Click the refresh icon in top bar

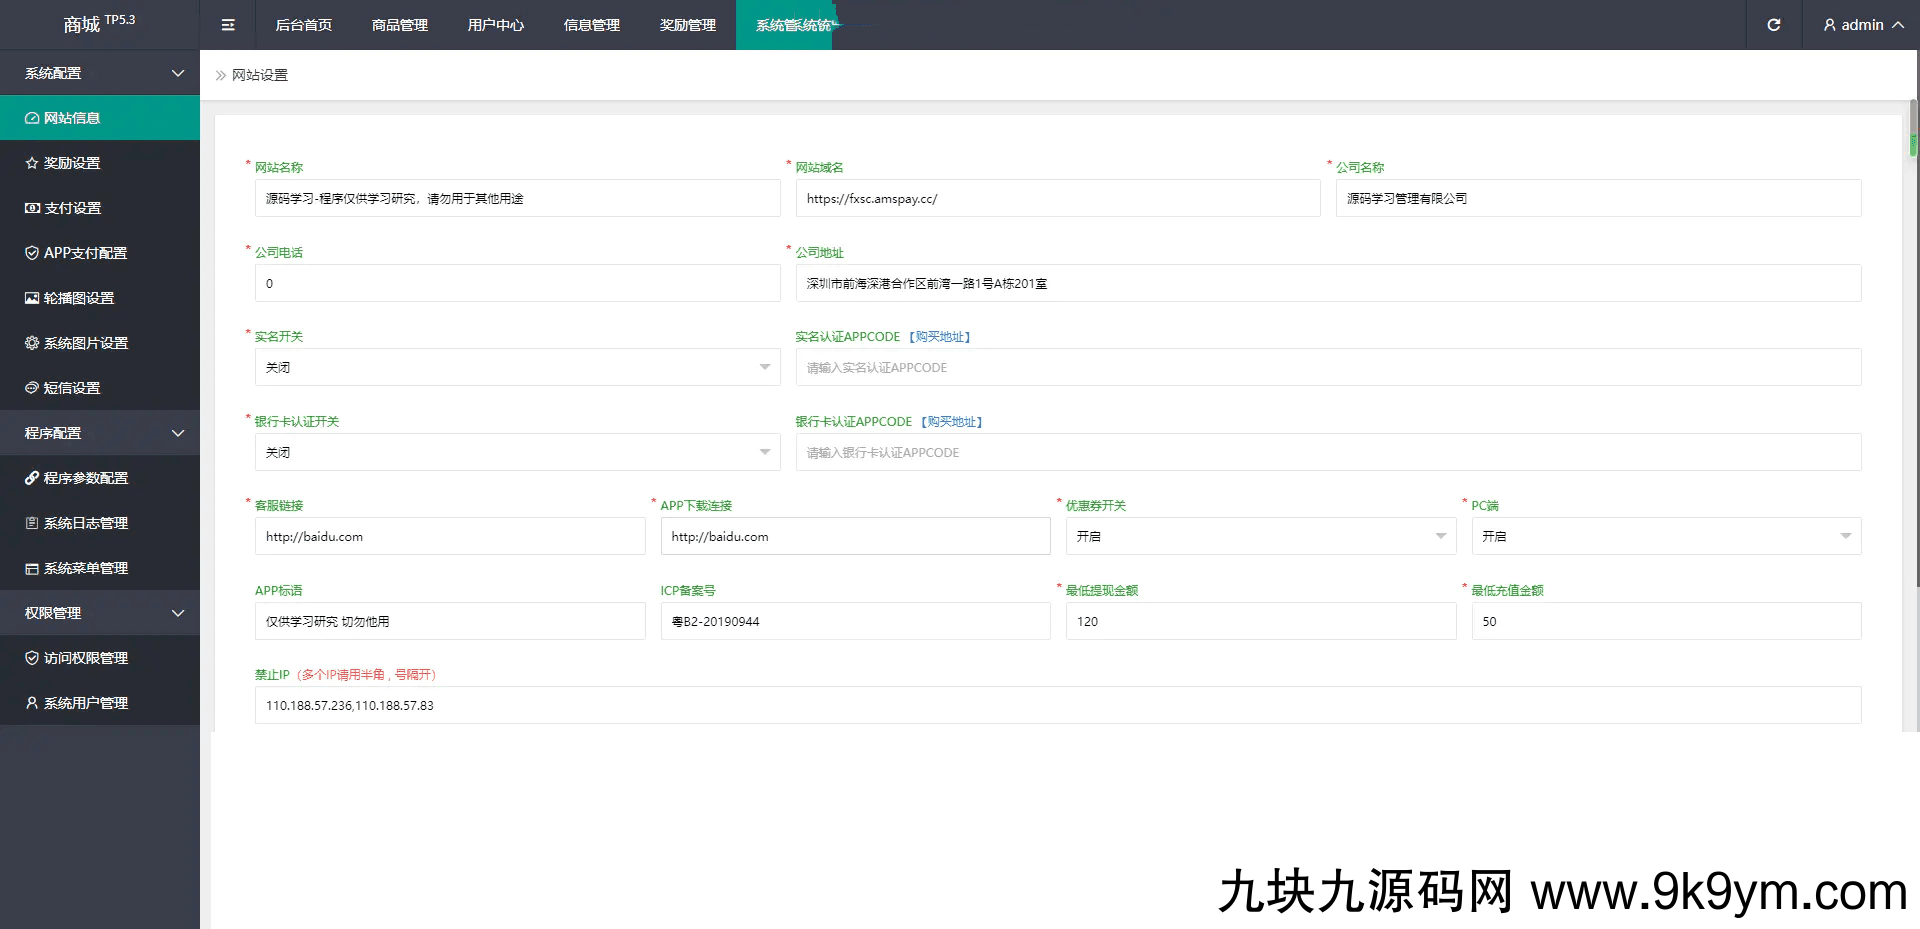tap(1774, 25)
